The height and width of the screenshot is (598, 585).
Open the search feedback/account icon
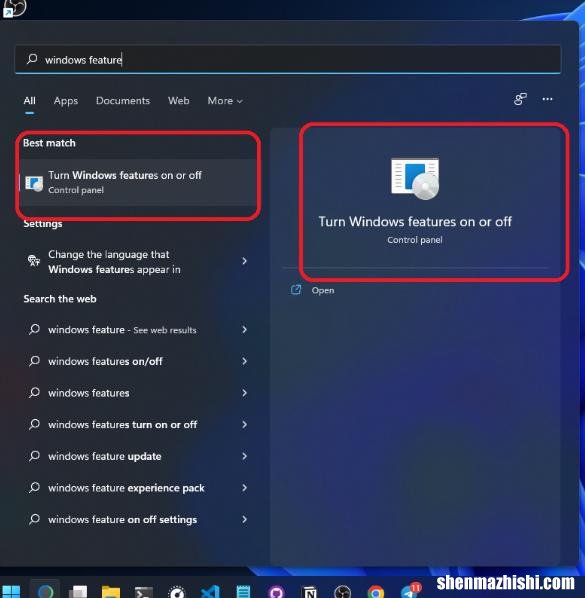[x=520, y=99]
